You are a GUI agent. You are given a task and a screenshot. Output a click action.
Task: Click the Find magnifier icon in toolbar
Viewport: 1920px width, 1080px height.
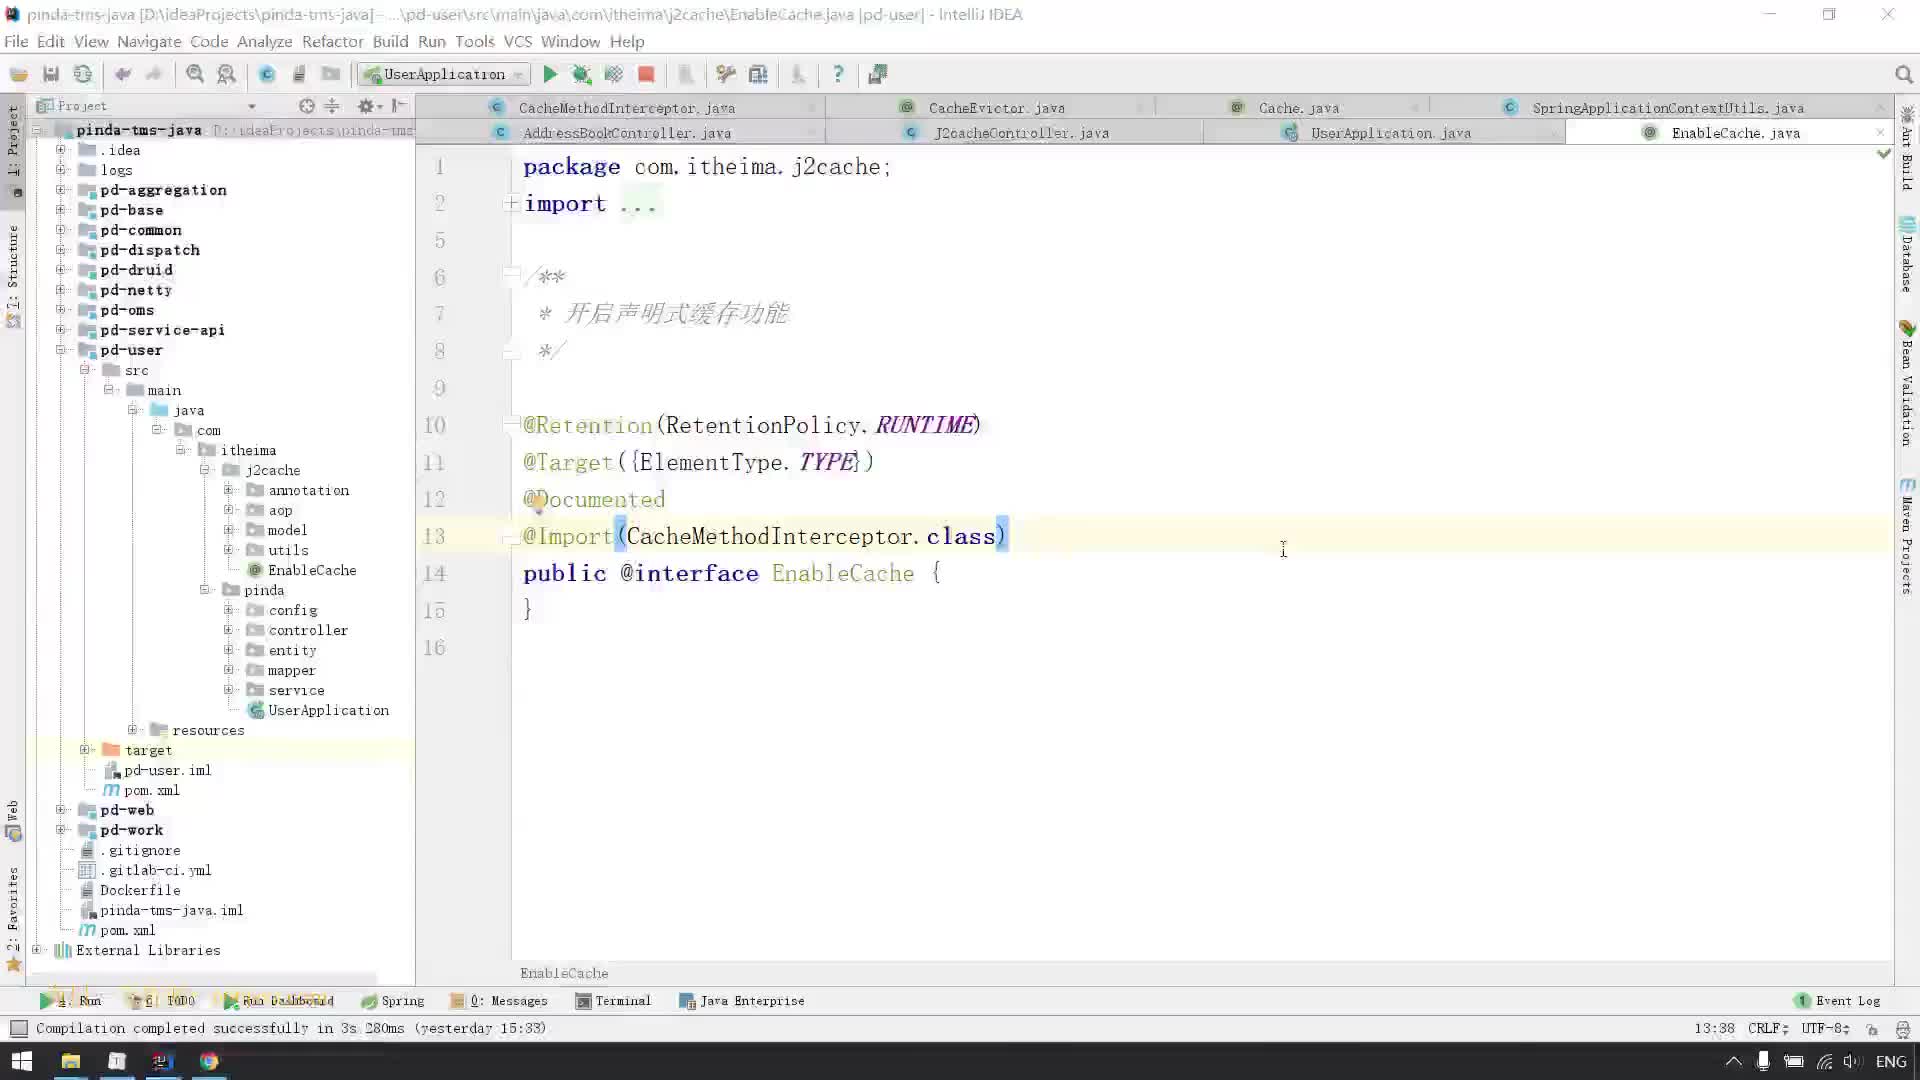pyautogui.click(x=195, y=74)
